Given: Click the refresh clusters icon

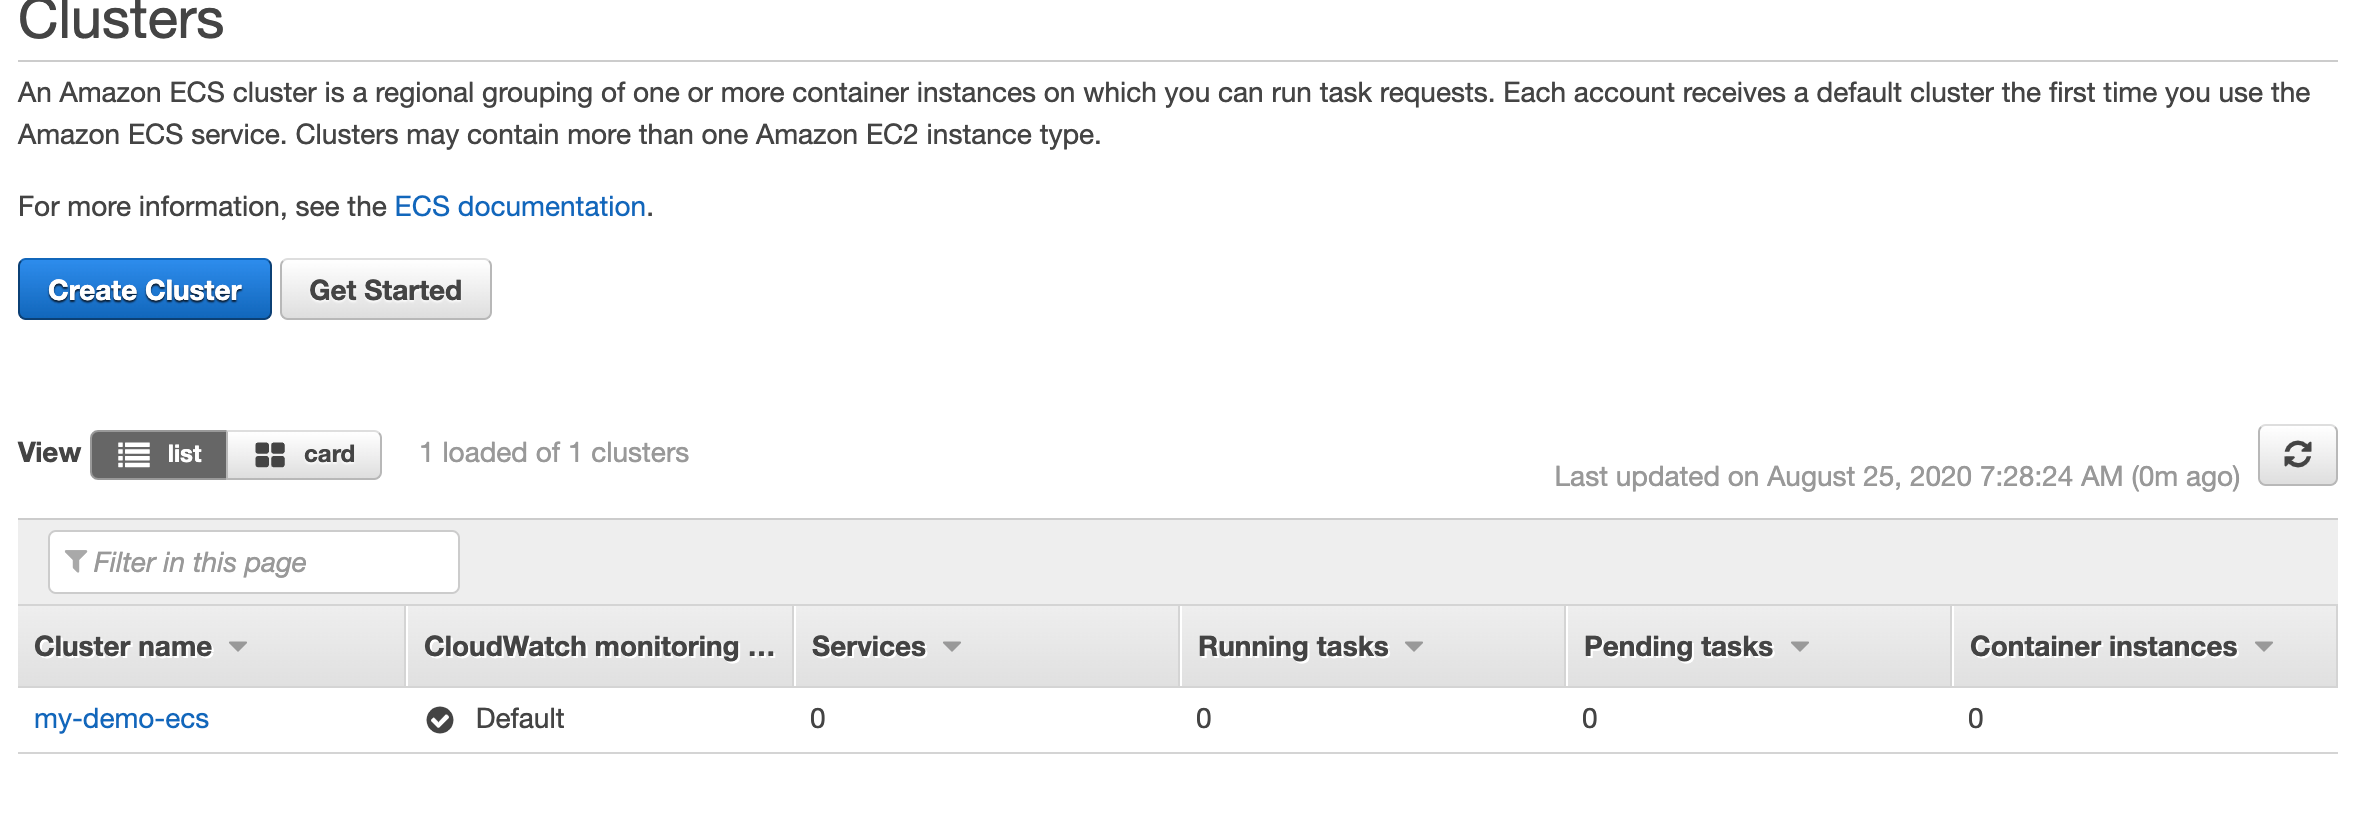Looking at the screenshot, I should tap(2296, 455).
